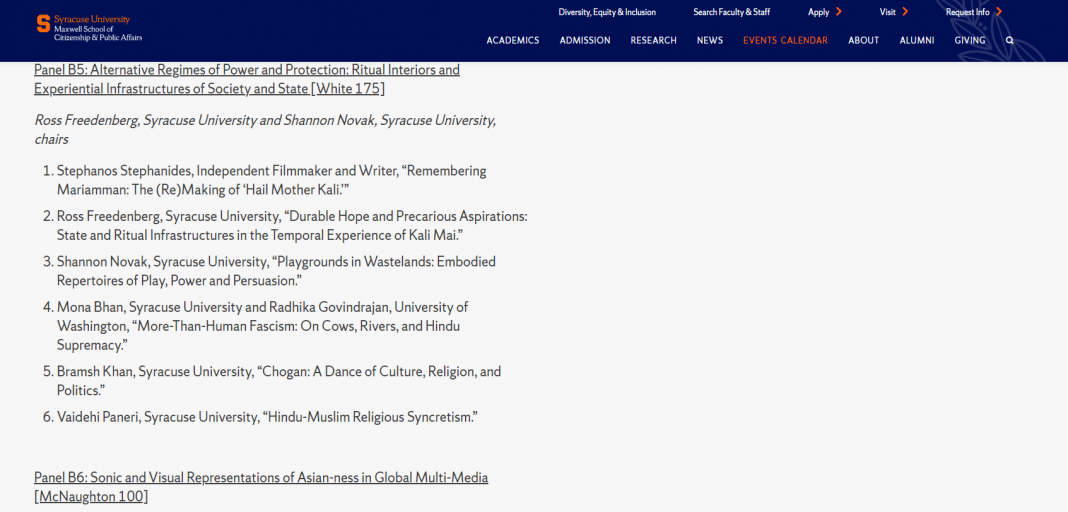
Task: Click the orange arrow beside Visit
Action: (x=905, y=12)
